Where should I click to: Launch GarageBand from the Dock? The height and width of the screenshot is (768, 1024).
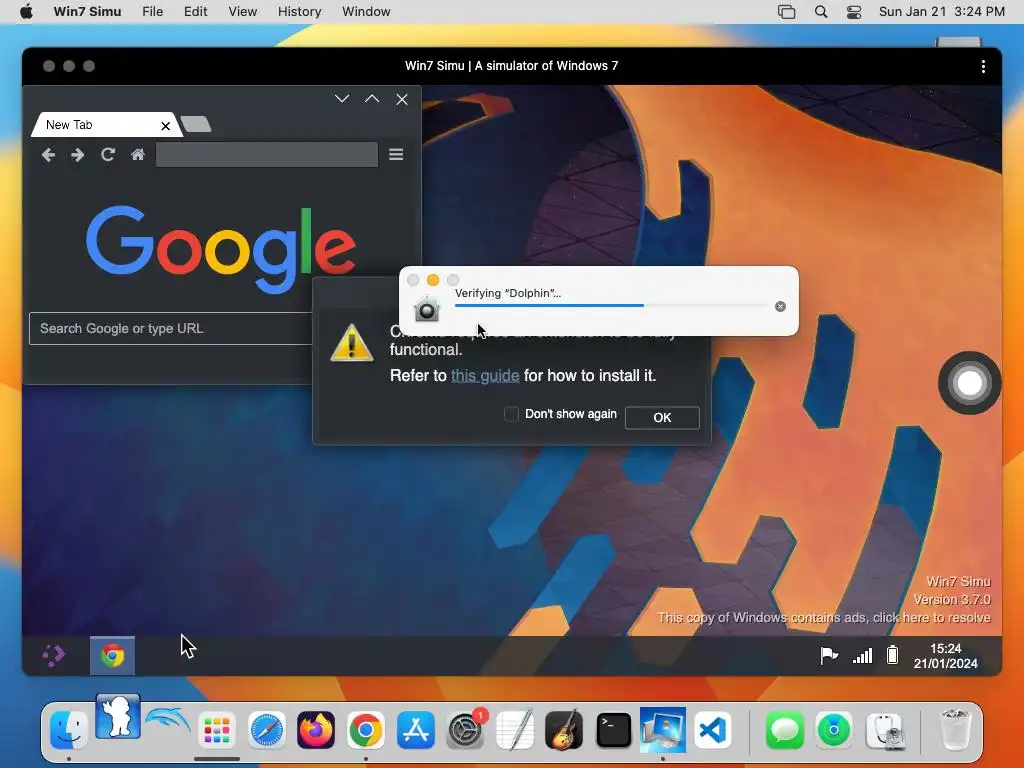[x=564, y=729]
